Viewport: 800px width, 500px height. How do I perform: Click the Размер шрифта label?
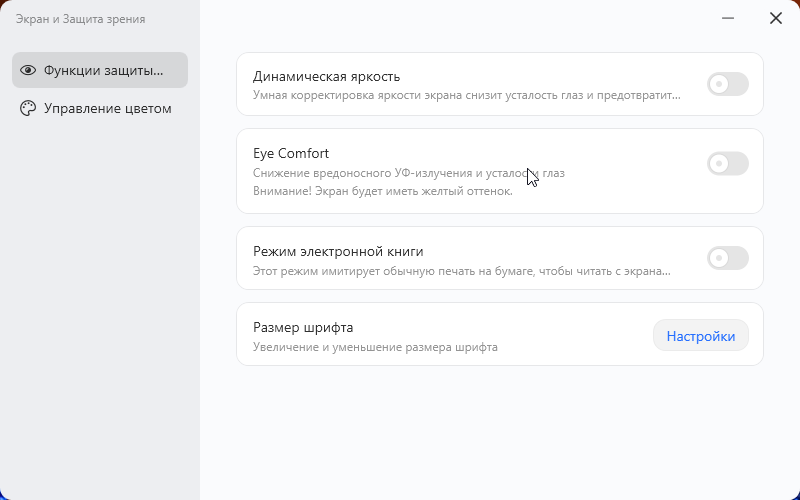tap(303, 327)
